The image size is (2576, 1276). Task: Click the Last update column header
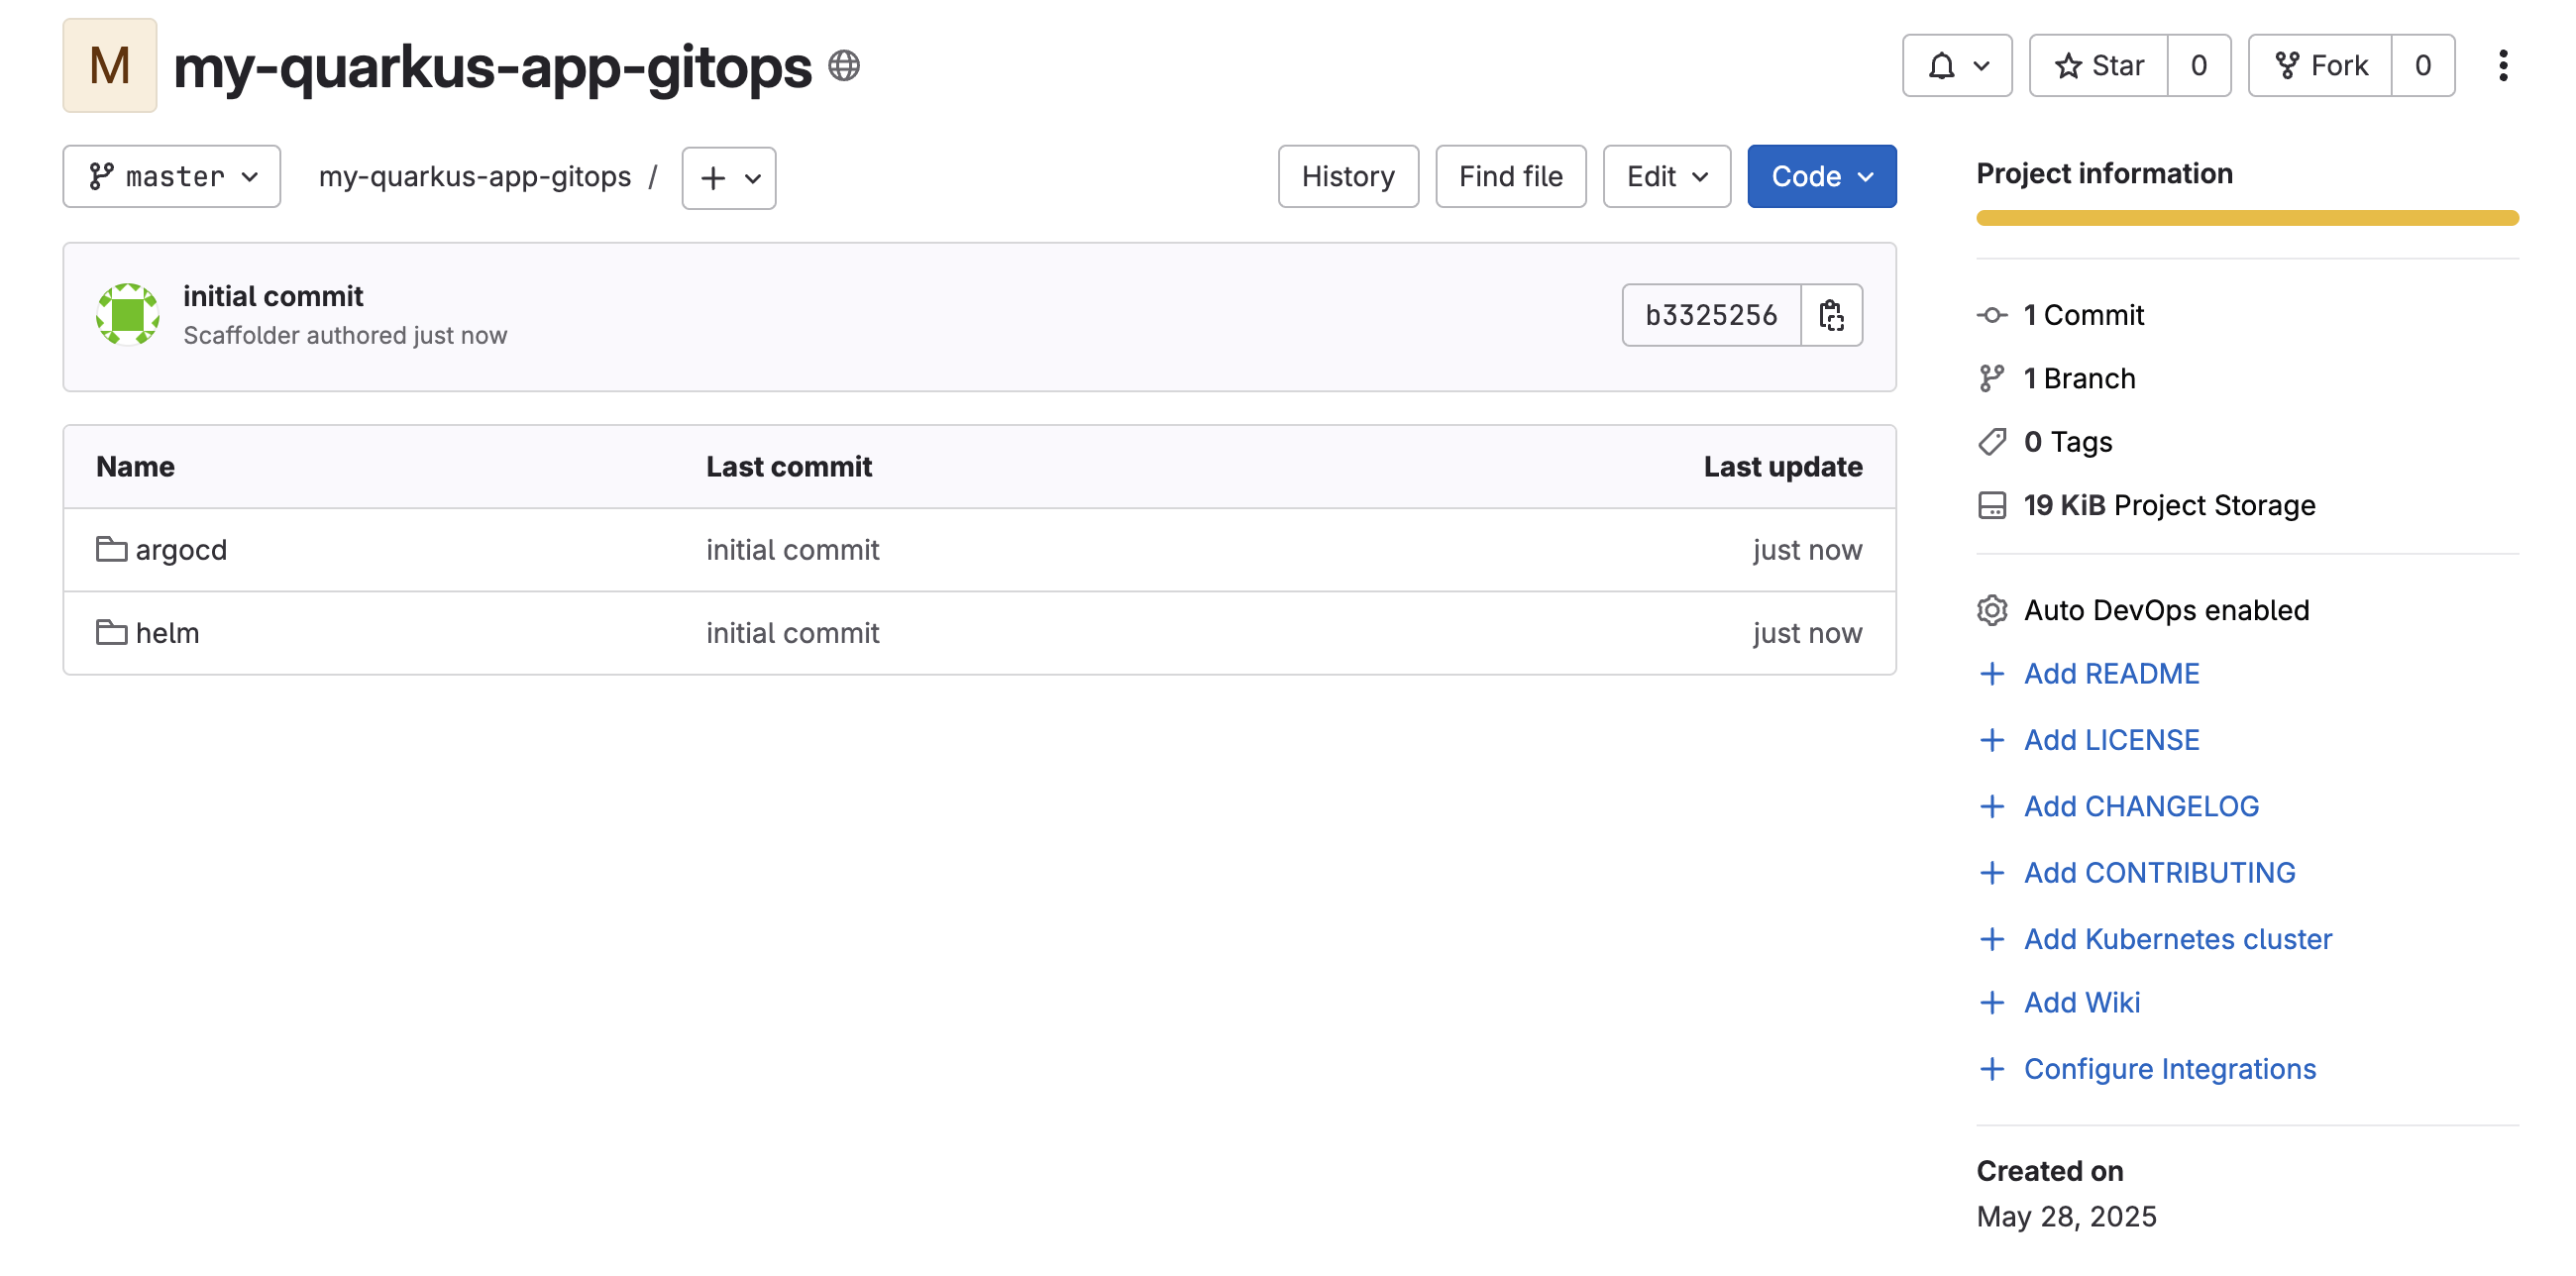(x=1782, y=467)
